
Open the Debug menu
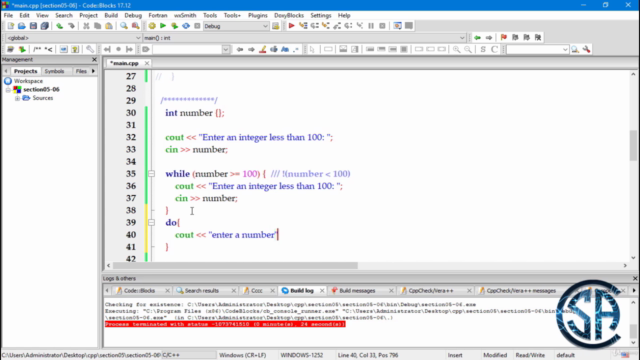pos(133,15)
